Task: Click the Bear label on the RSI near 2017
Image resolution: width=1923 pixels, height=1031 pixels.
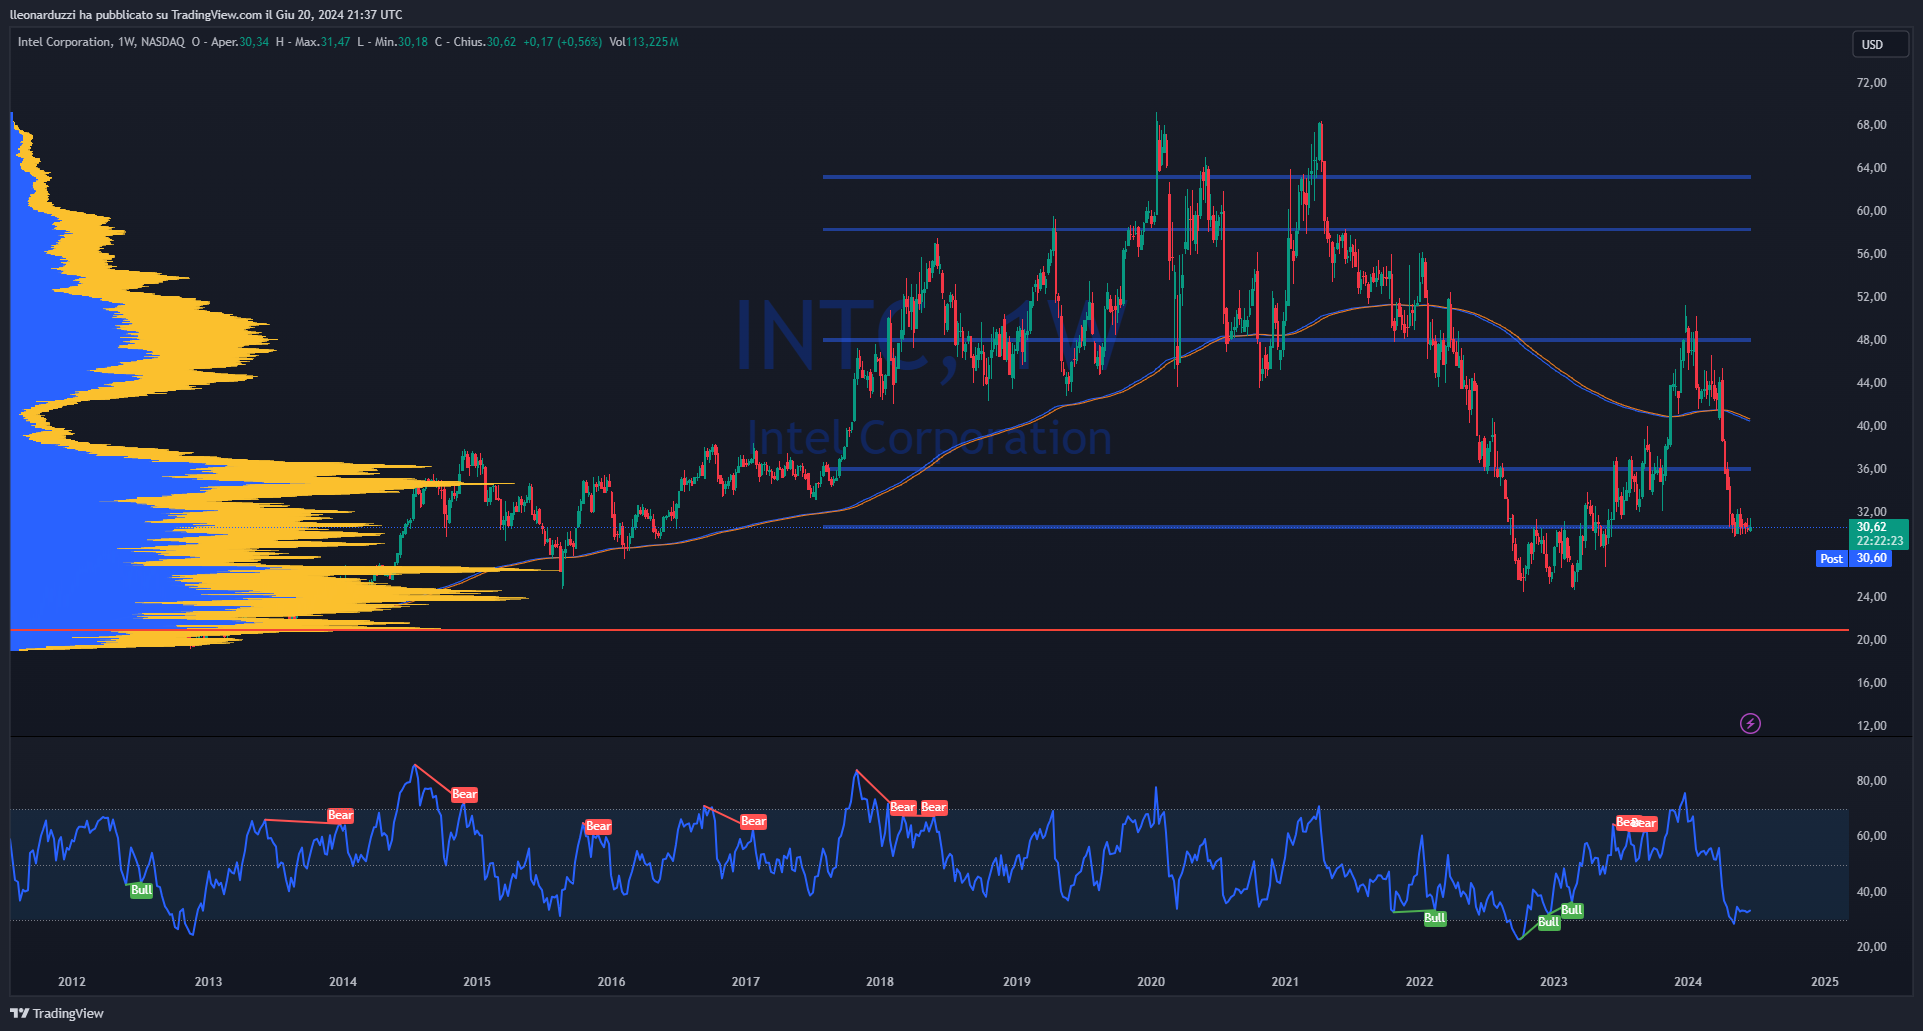Action: pos(753,821)
